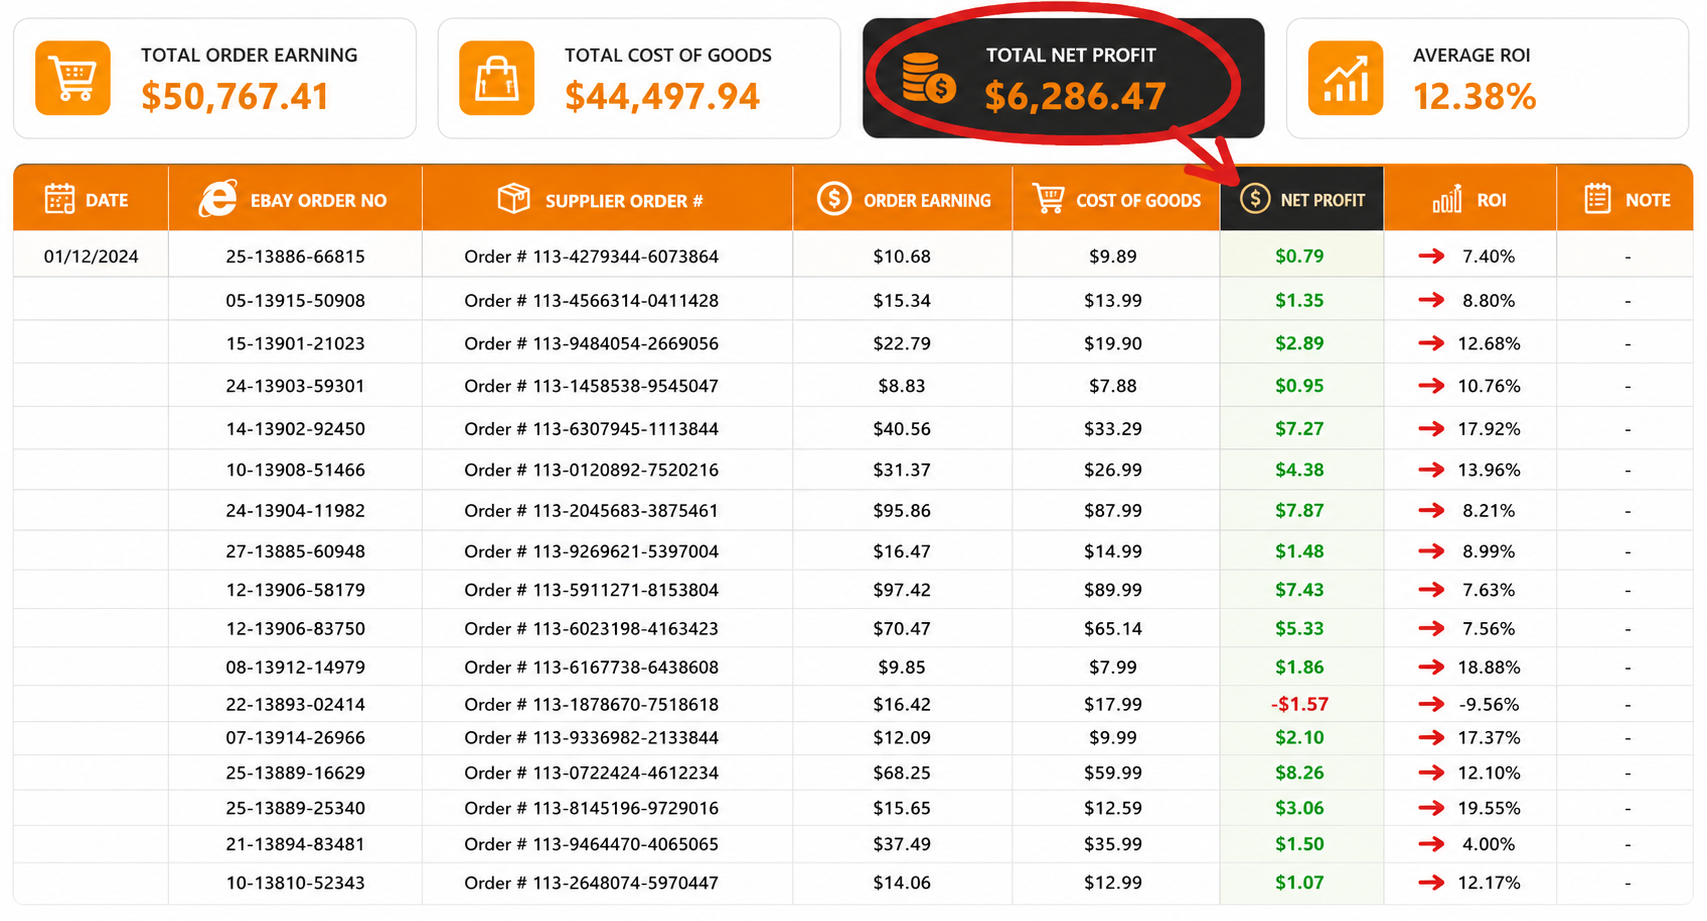Click the average ROI value 12.38%
This screenshot has height=921, width=1707.
coord(1474,96)
